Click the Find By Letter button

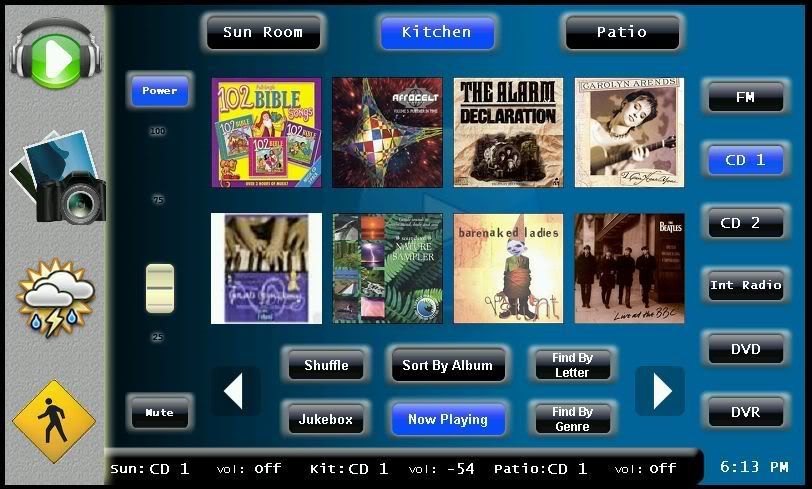[x=572, y=365]
